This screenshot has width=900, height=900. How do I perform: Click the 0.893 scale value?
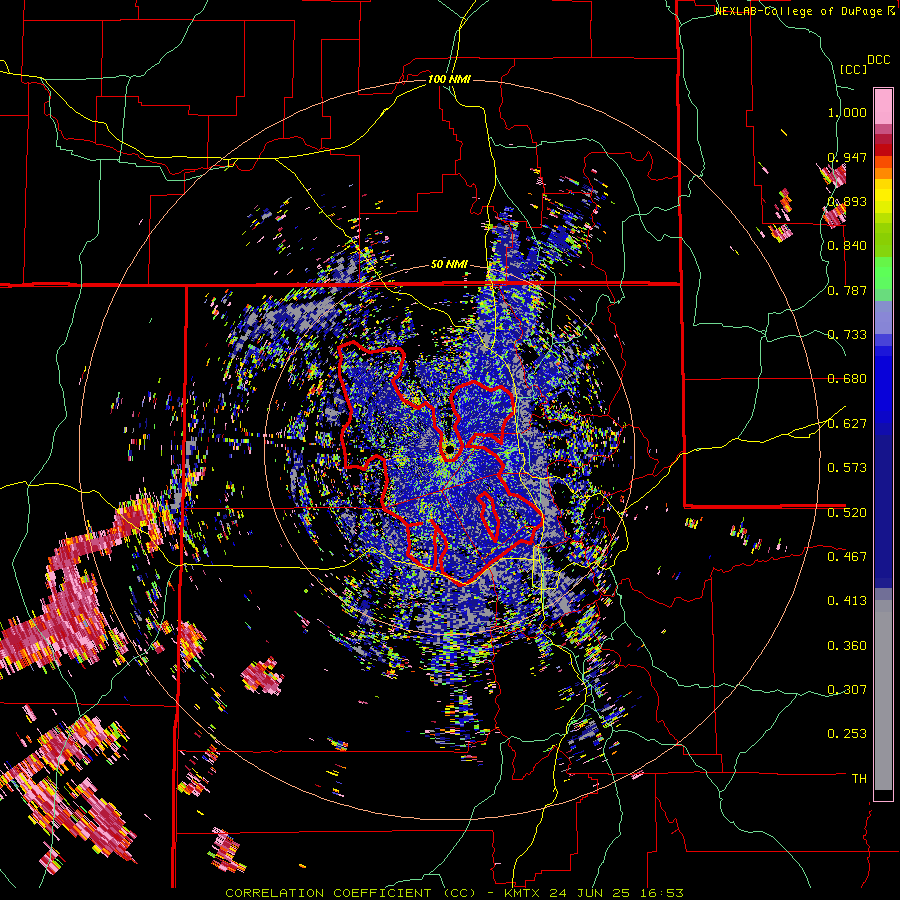tap(847, 201)
